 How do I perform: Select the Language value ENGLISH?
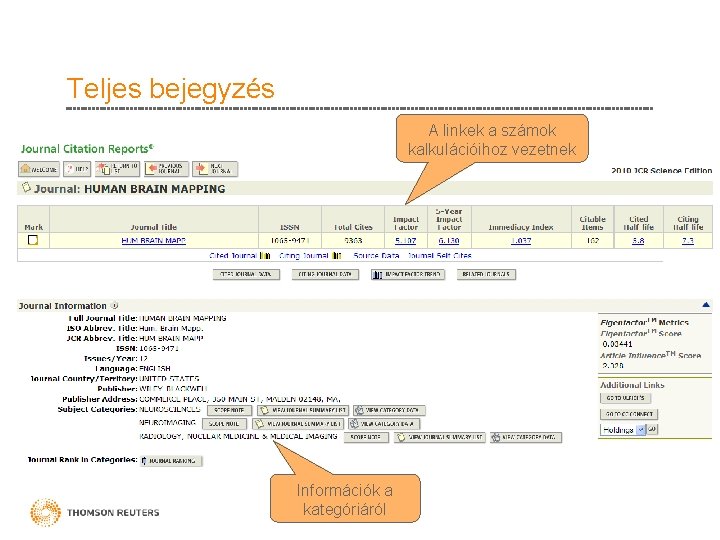coord(155,369)
